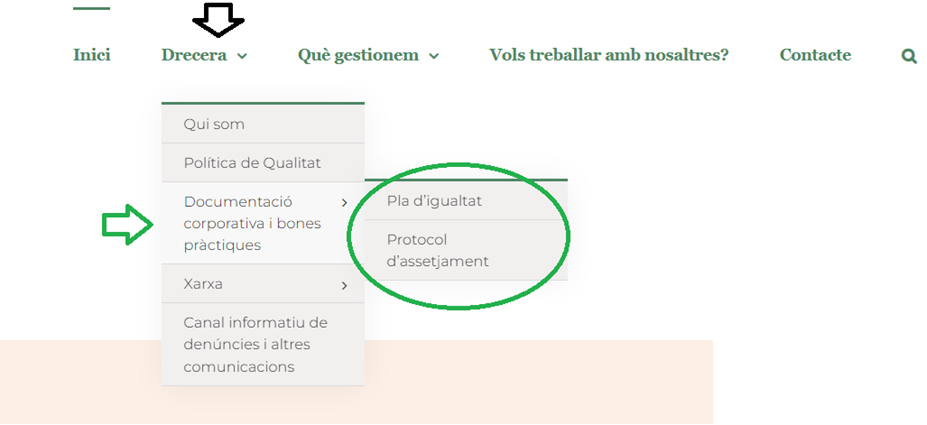Open the Pla d'igualtat submenu item
Viewport: 927px width, 425px height.
click(x=434, y=201)
